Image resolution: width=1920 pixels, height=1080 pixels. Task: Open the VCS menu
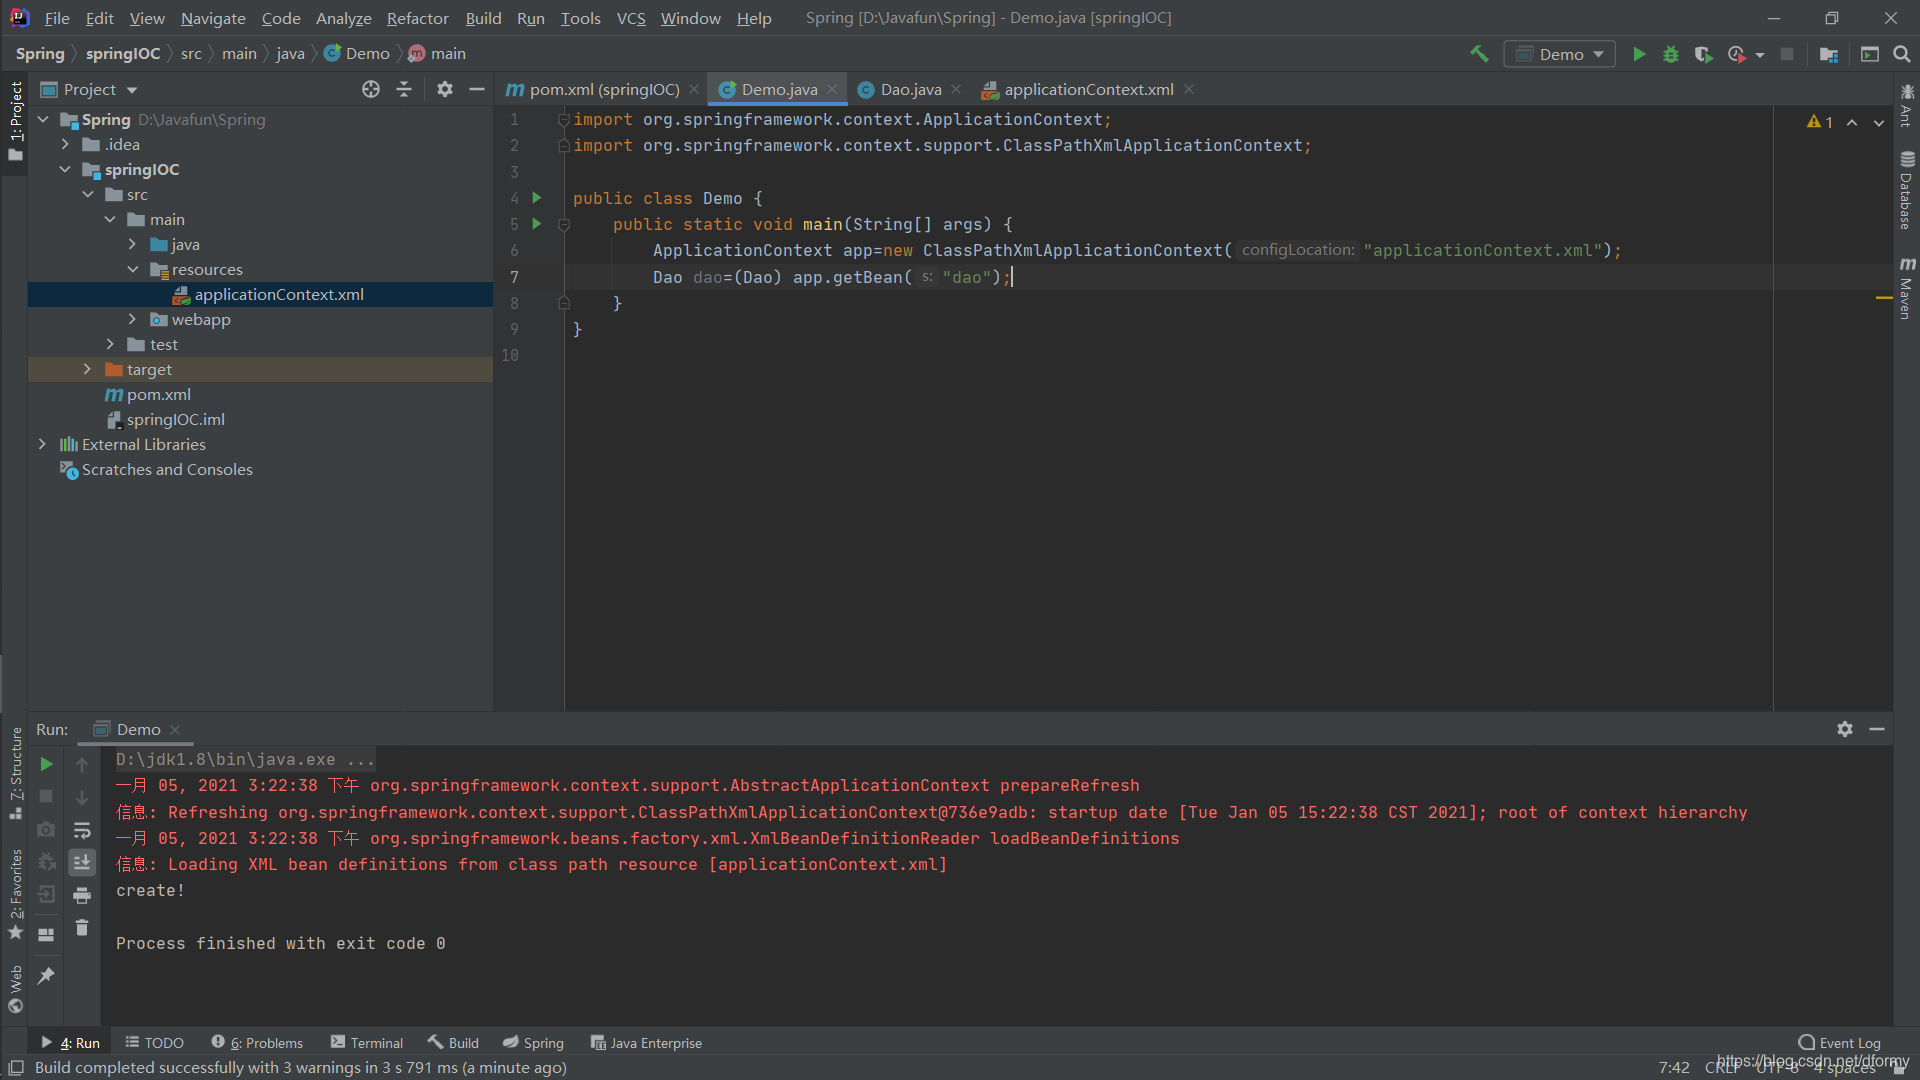point(631,18)
